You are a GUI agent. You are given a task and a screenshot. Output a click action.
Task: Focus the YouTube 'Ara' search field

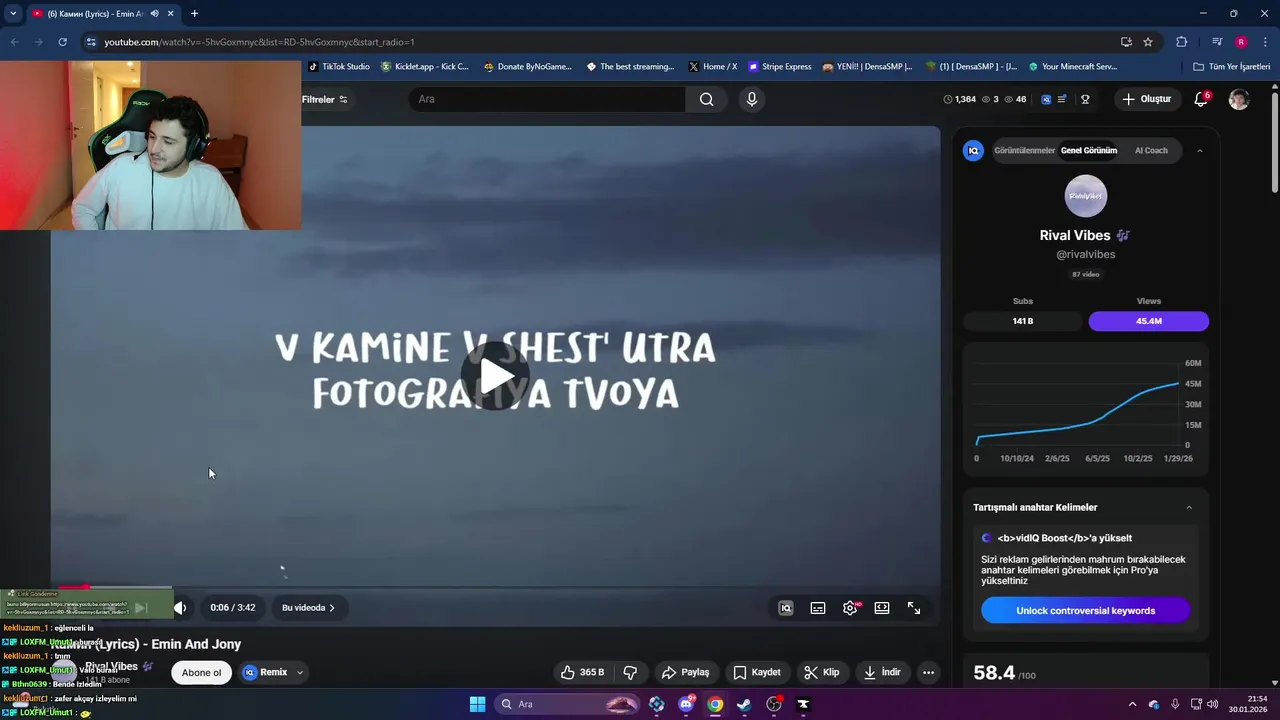click(x=547, y=99)
